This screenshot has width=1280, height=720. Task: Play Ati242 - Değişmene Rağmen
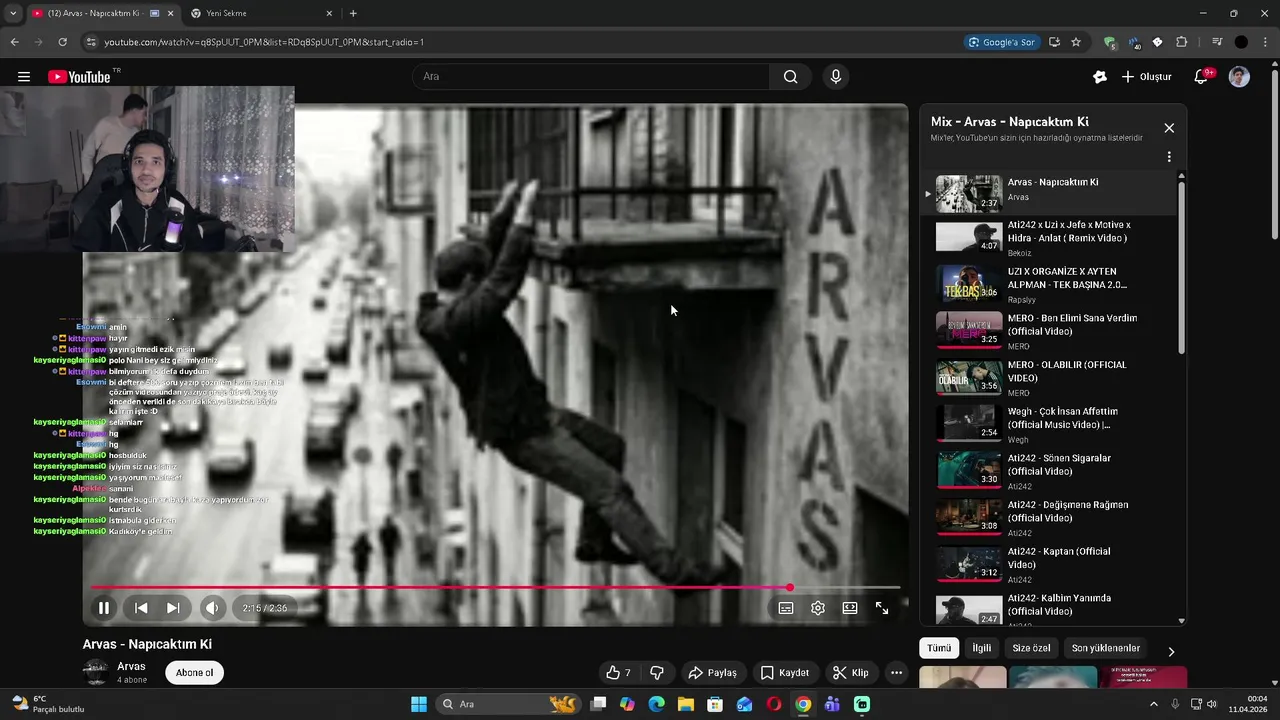1048,517
